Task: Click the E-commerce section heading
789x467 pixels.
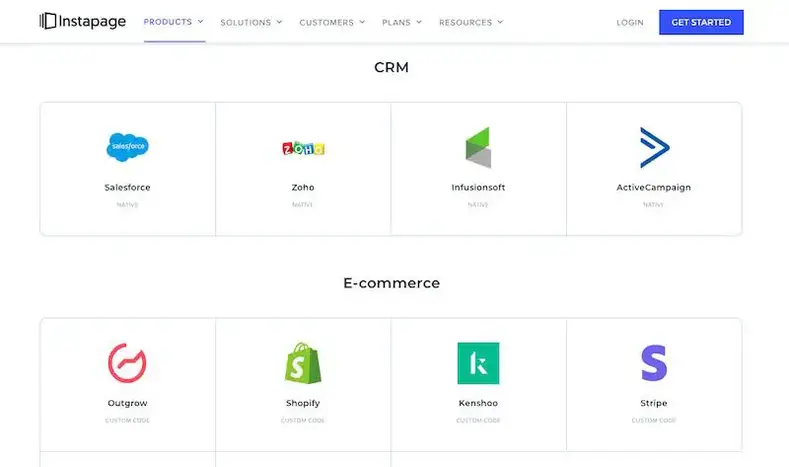Action: pos(391,283)
